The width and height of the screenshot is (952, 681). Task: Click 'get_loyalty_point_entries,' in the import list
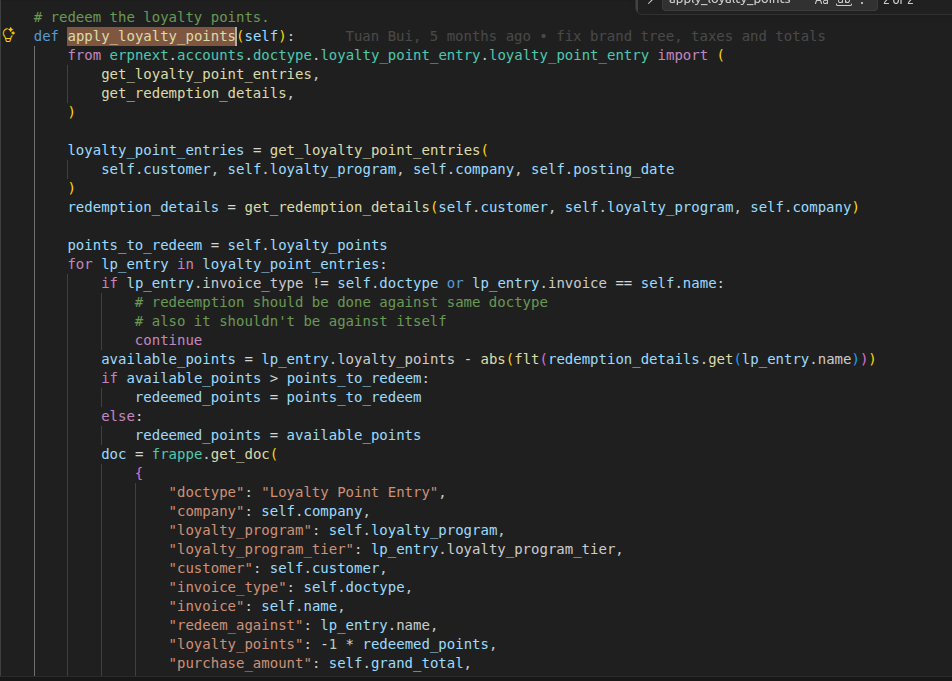pos(210,74)
